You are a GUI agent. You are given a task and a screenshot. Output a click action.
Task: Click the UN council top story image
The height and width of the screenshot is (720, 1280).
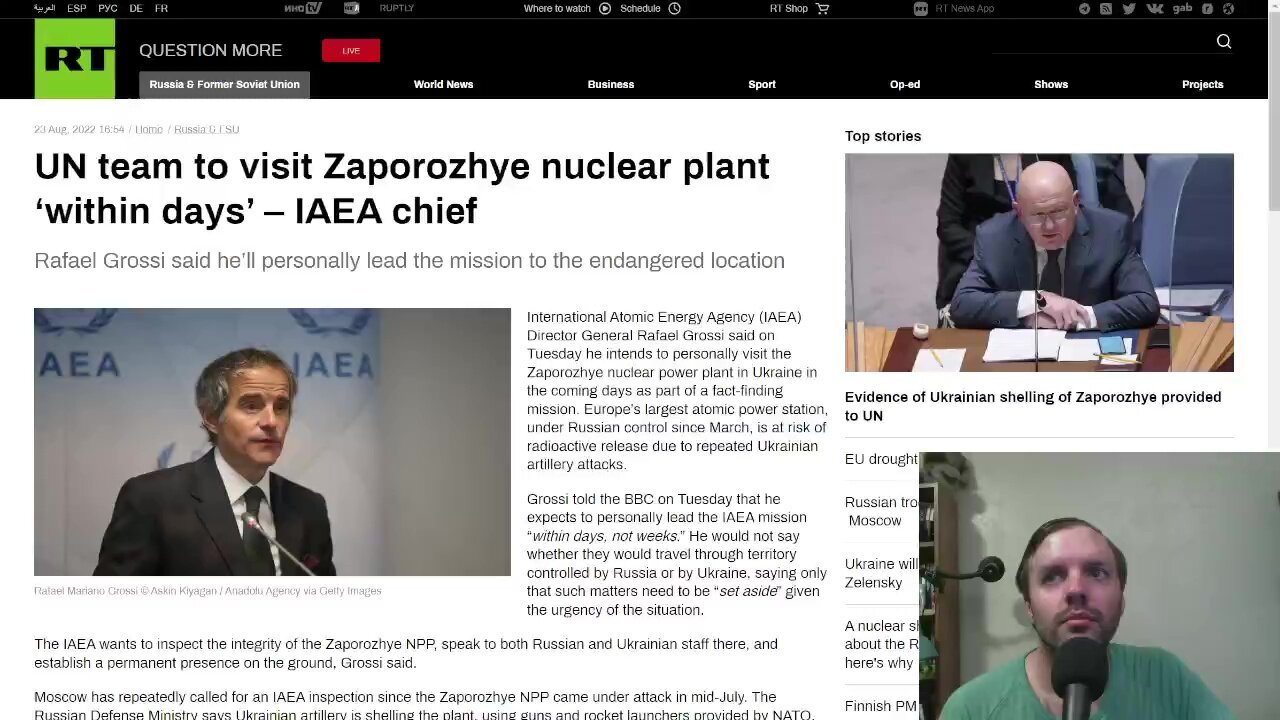click(x=1039, y=262)
